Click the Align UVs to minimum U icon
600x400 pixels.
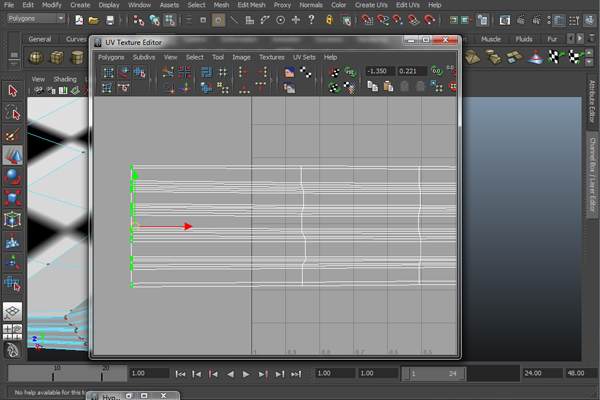click(x=243, y=72)
